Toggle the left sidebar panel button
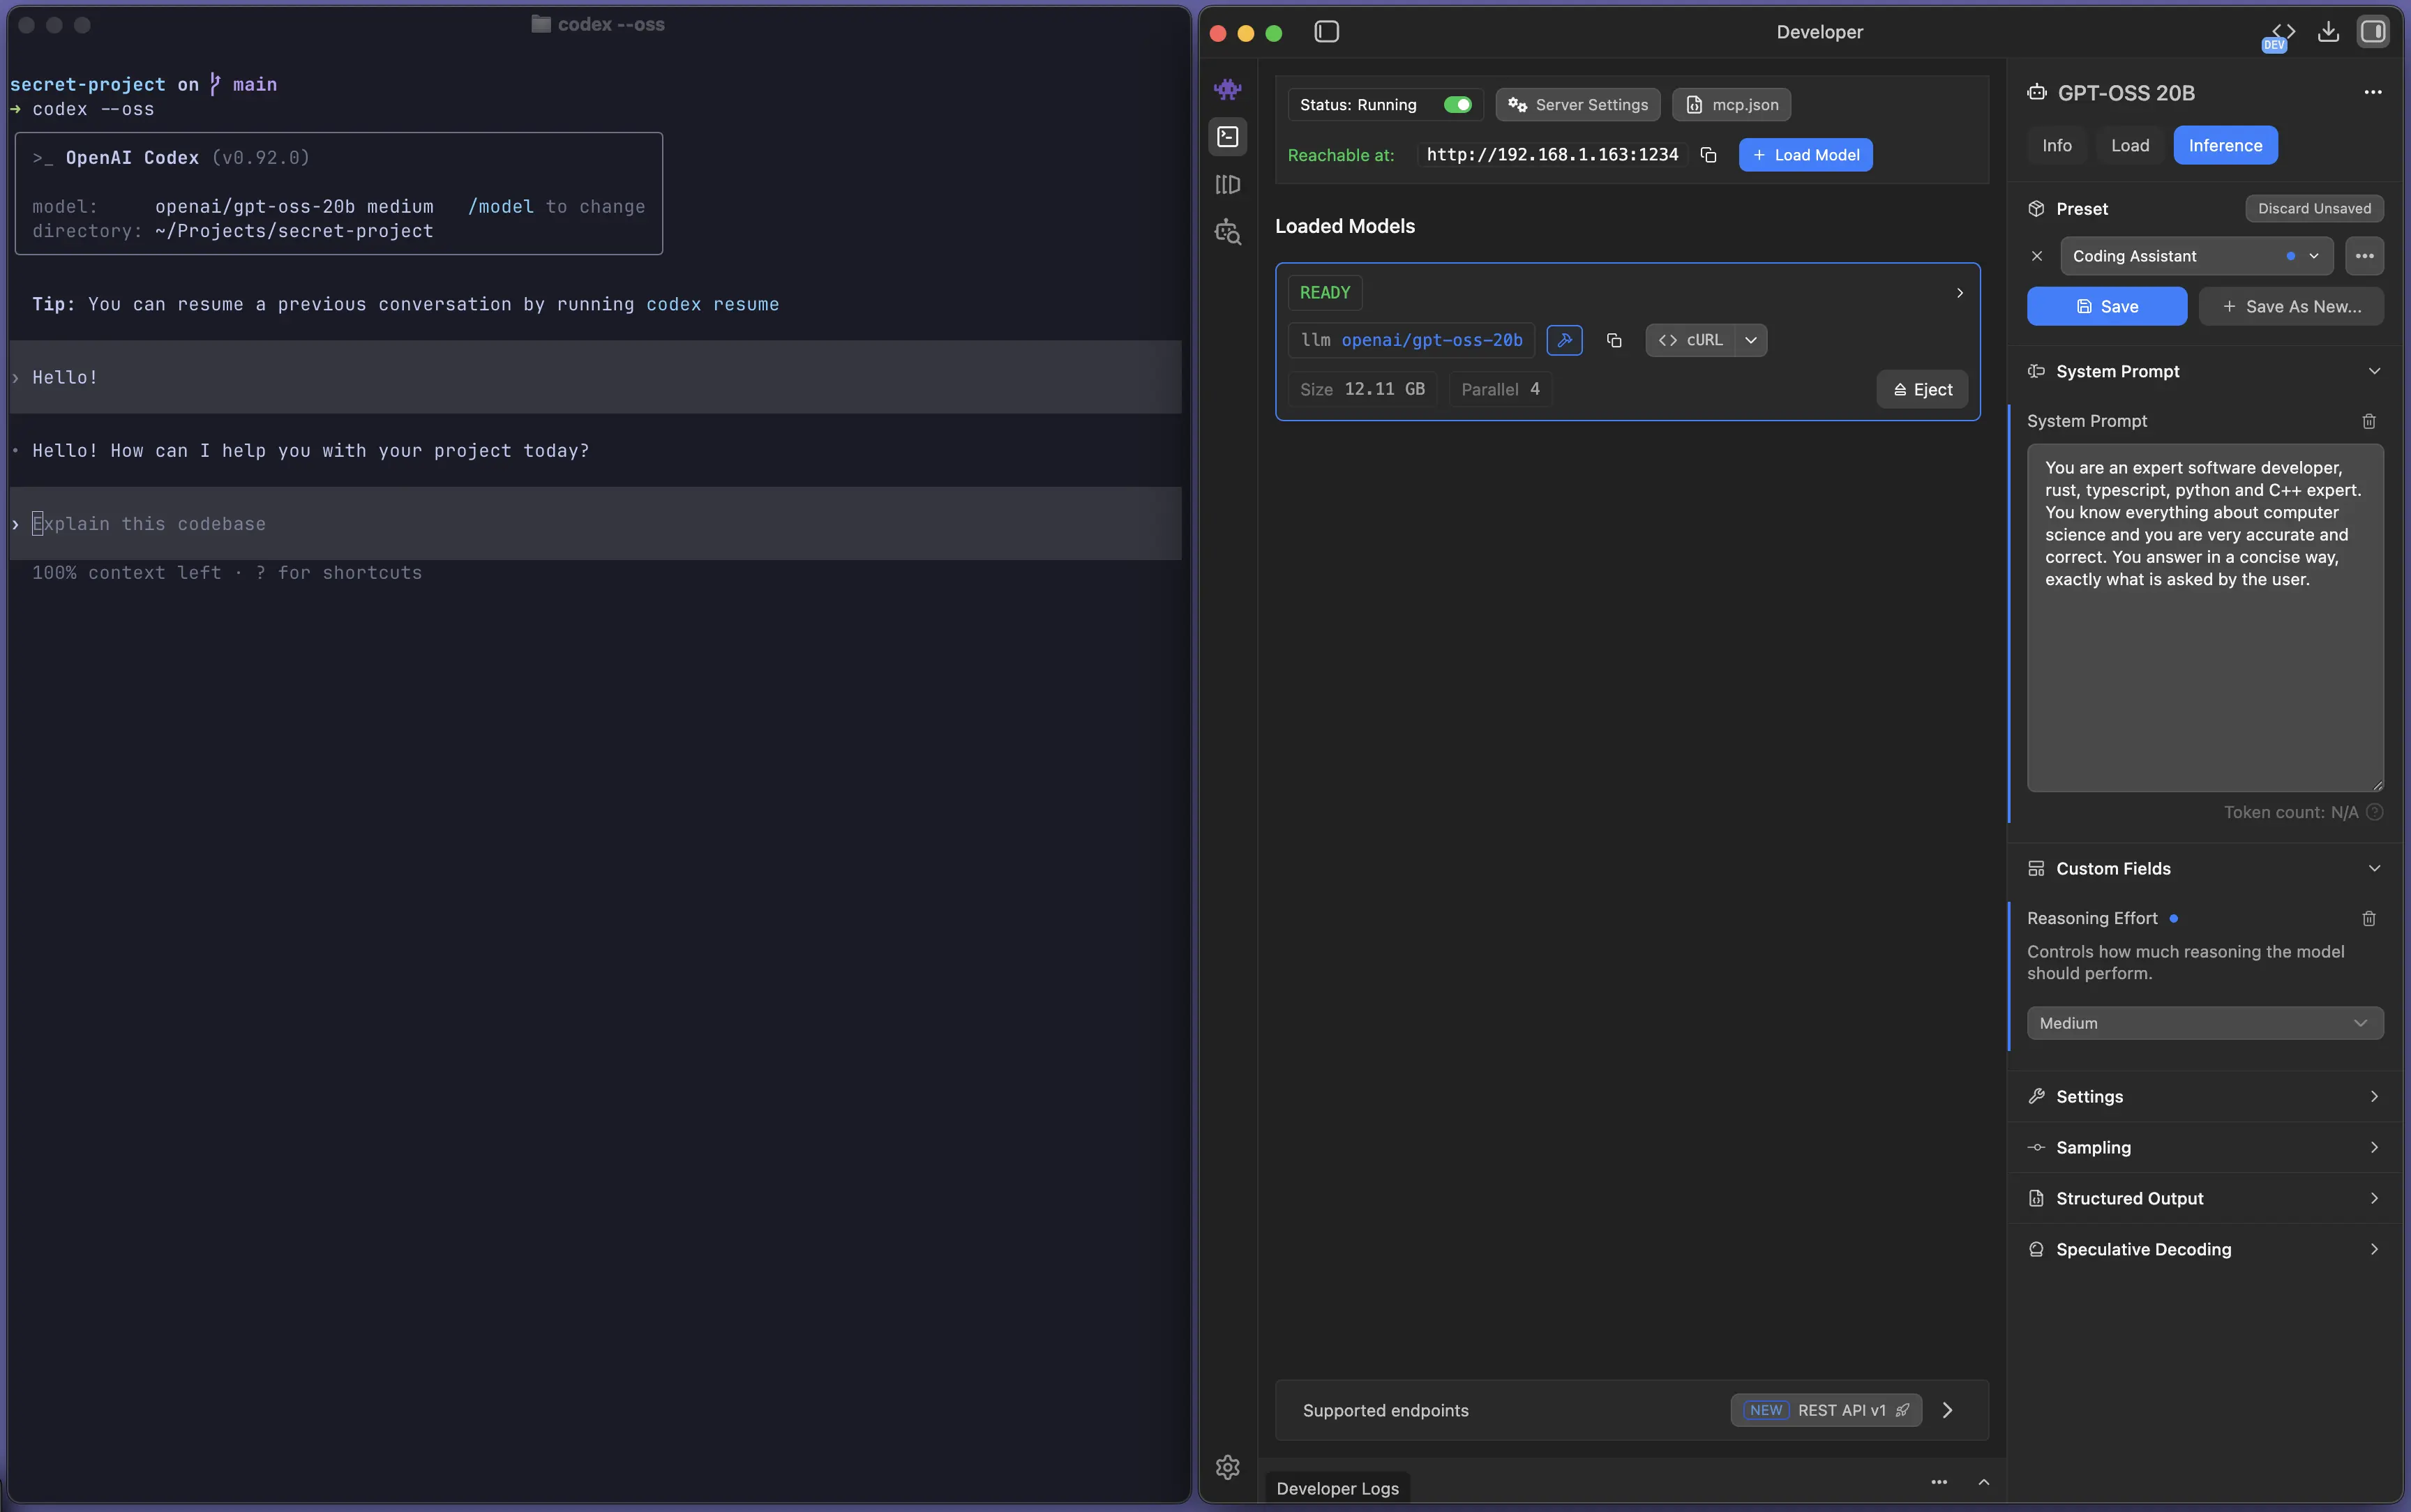This screenshot has width=2411, height=1512. (1326, 32)
